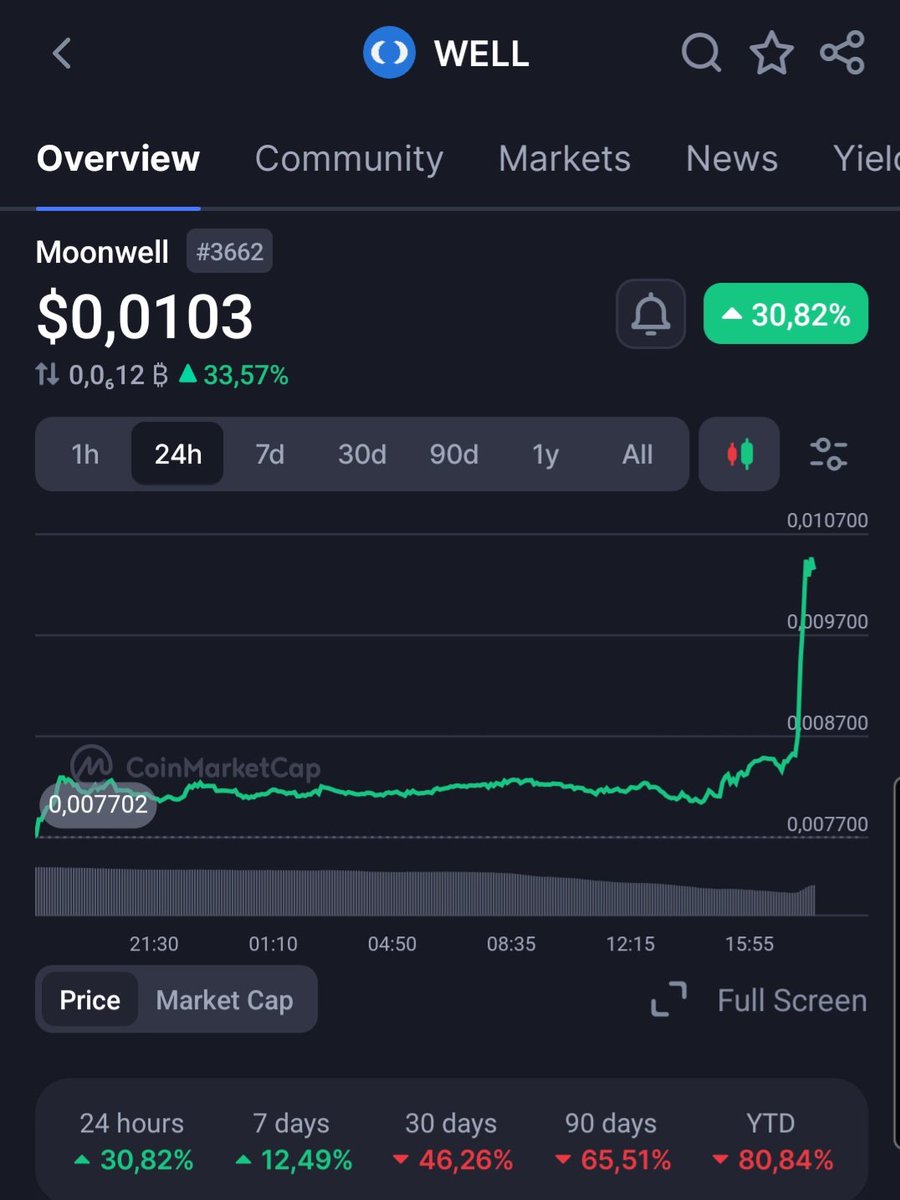Open search with magnifying glass icon

pyautogui.click(x=701, y=53)
